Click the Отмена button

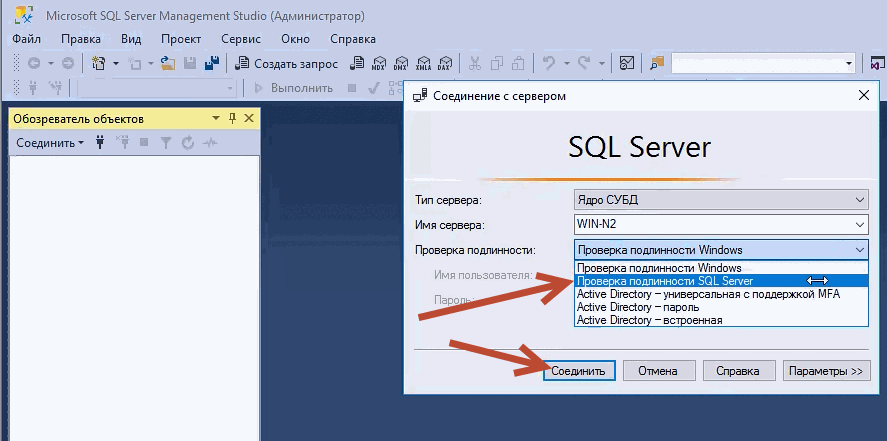(658, 371)
